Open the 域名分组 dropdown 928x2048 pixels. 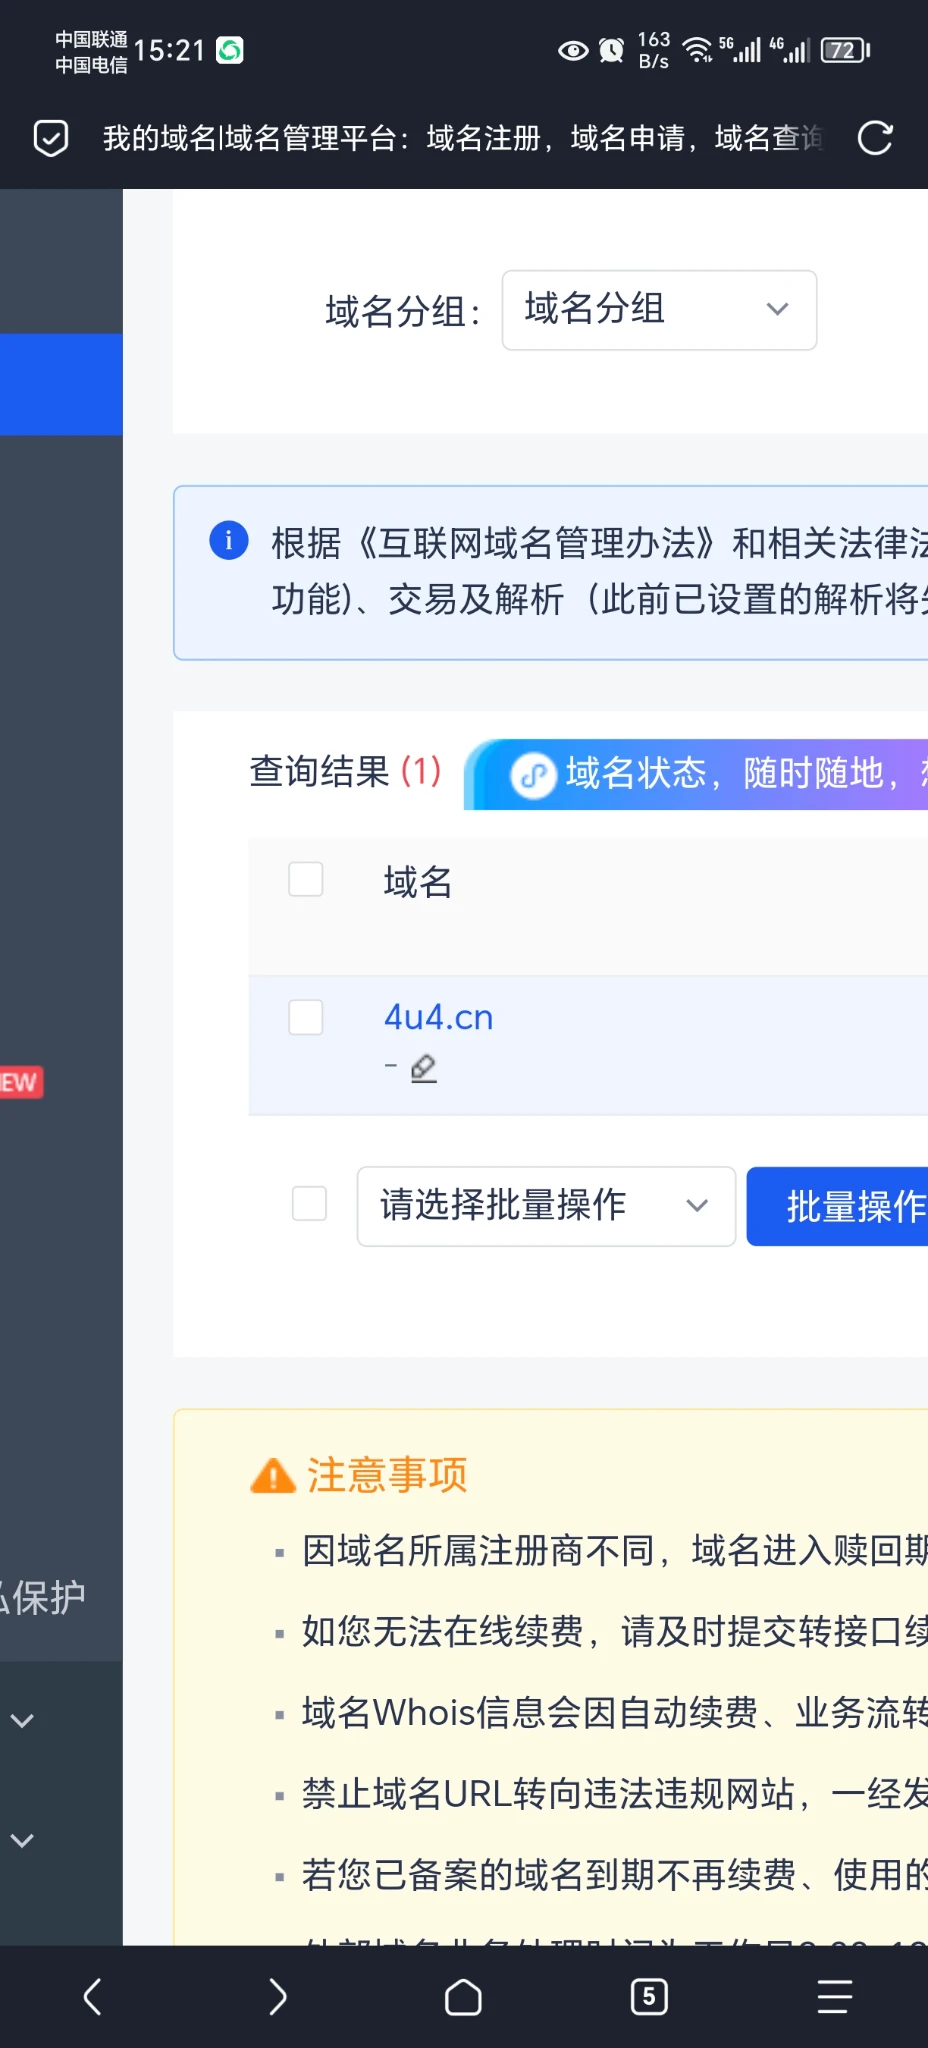(659, 310)
